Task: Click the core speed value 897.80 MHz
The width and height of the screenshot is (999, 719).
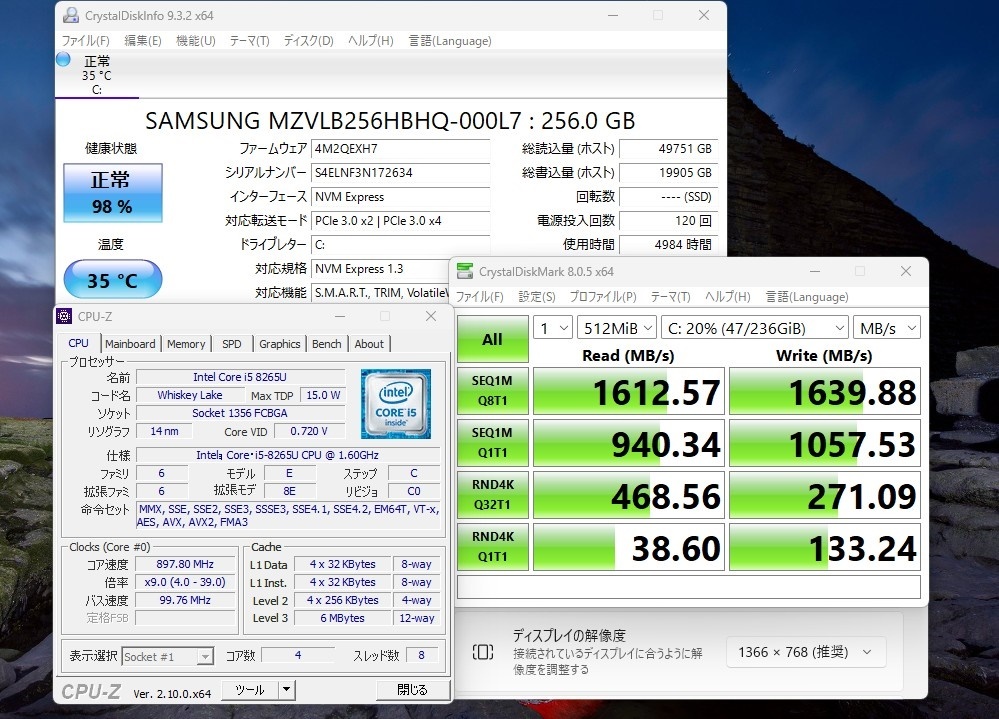Action: pos(185,564)
